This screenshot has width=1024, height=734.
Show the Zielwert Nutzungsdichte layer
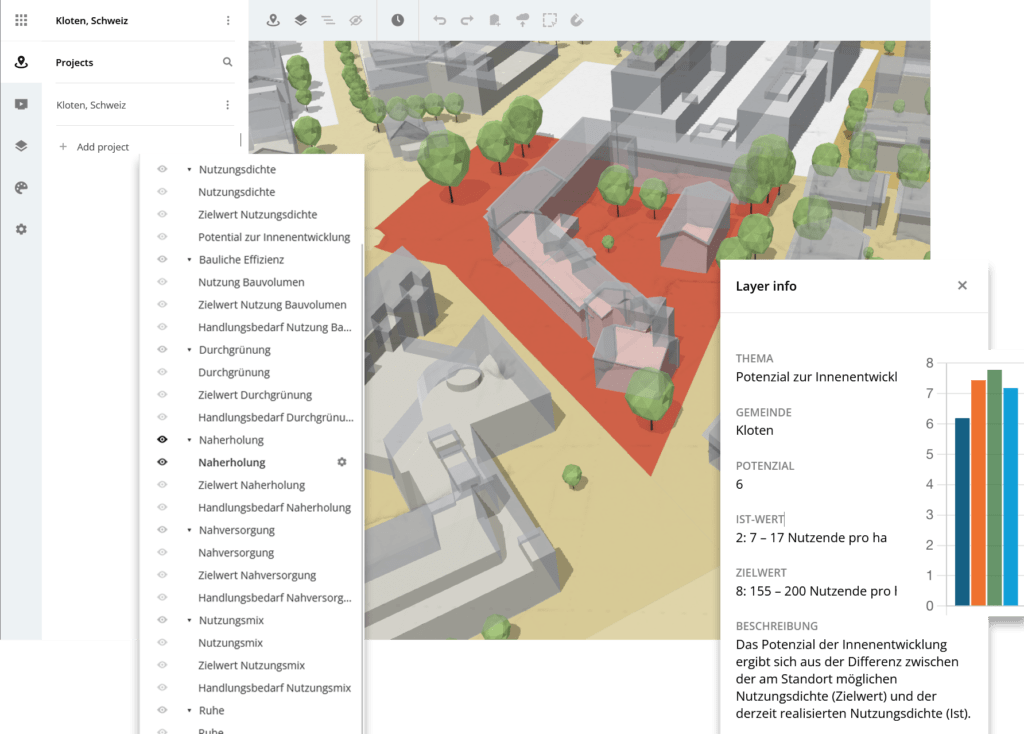tap(162, 215)
